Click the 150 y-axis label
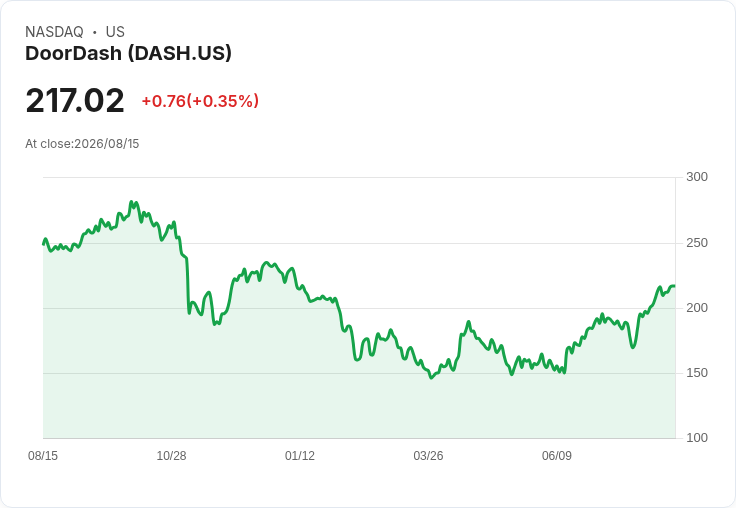The image size is (736, 508). pyautogui.click(x=697, y=373)
